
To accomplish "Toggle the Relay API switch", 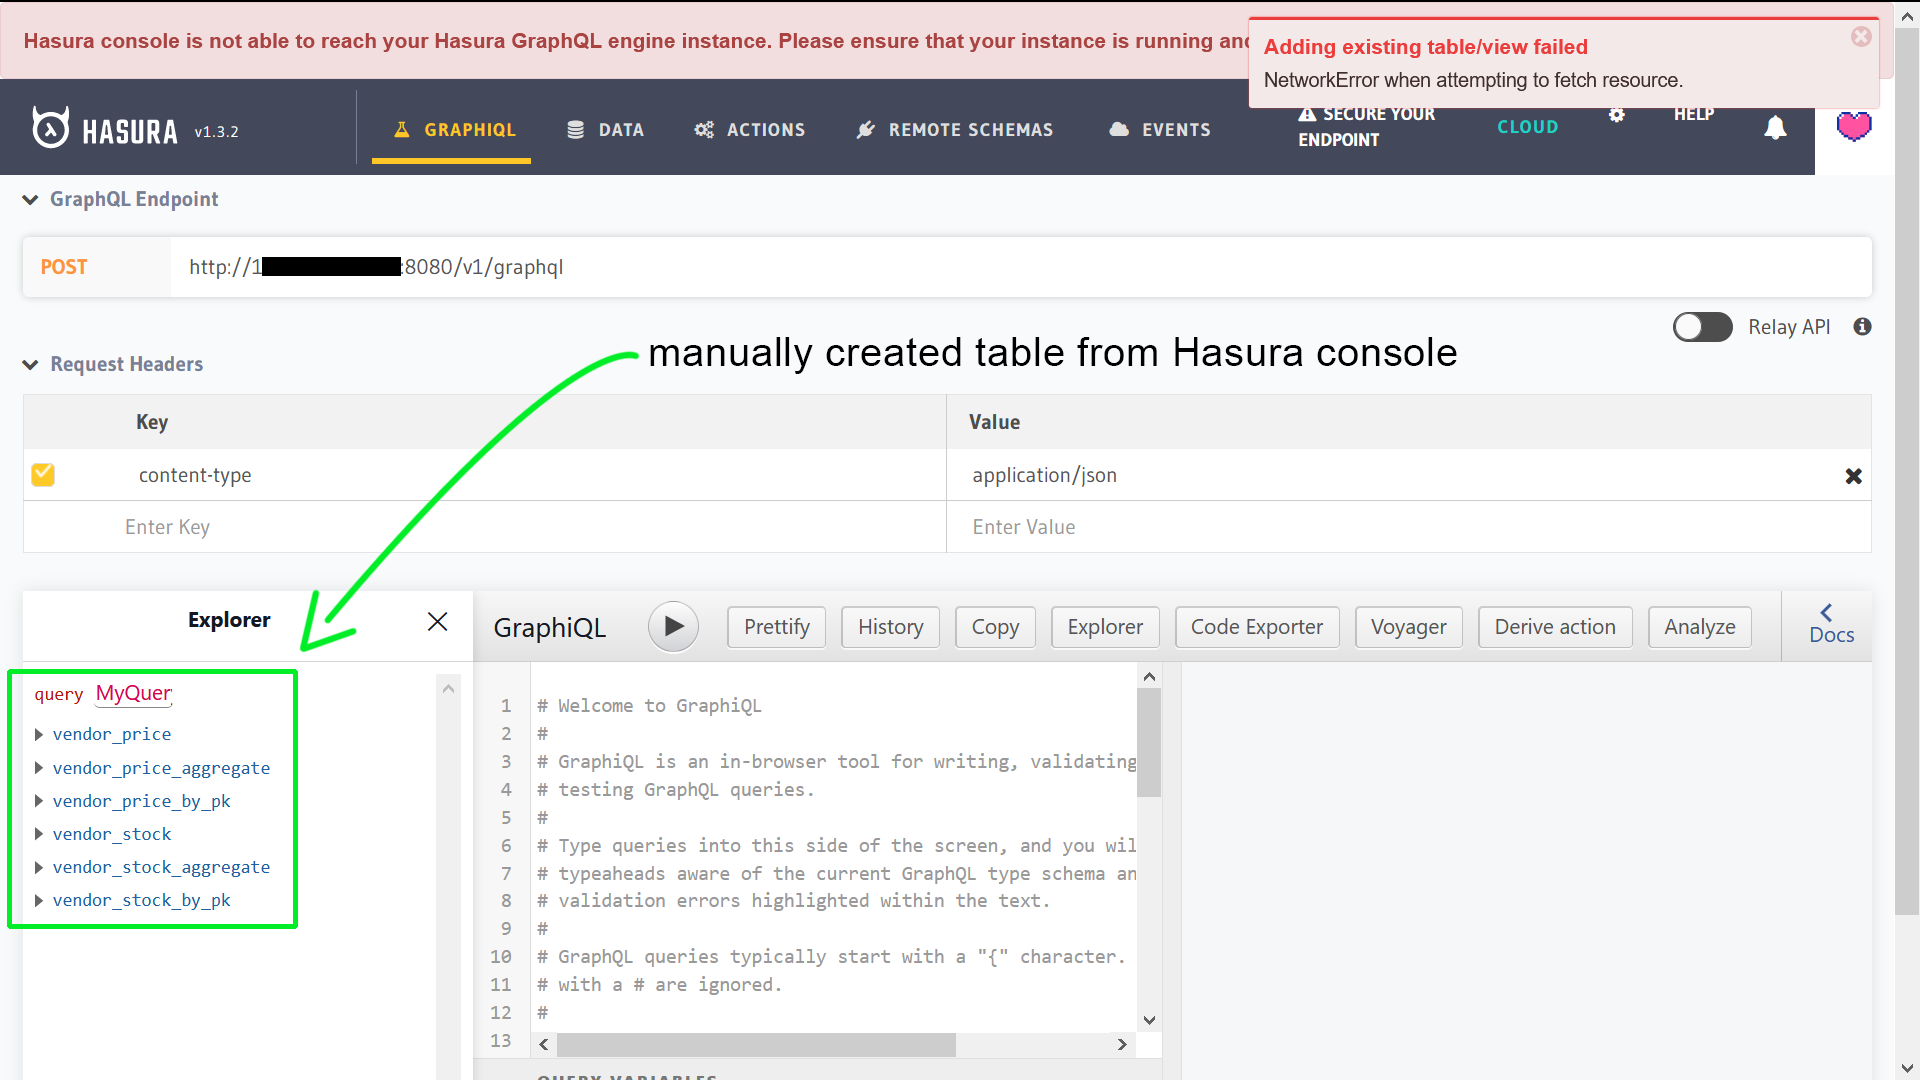I will [1702, 327].
